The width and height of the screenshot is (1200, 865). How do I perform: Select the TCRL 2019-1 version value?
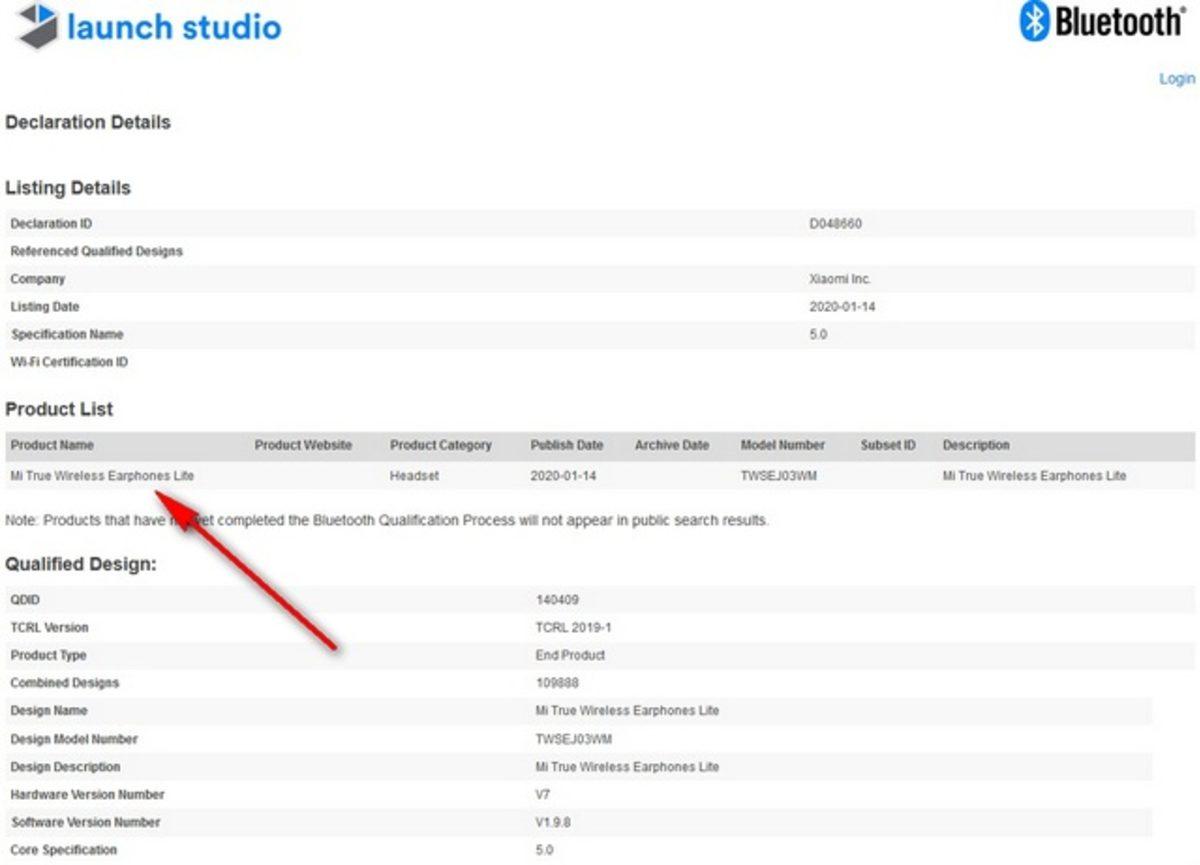(x=573, y=628)
